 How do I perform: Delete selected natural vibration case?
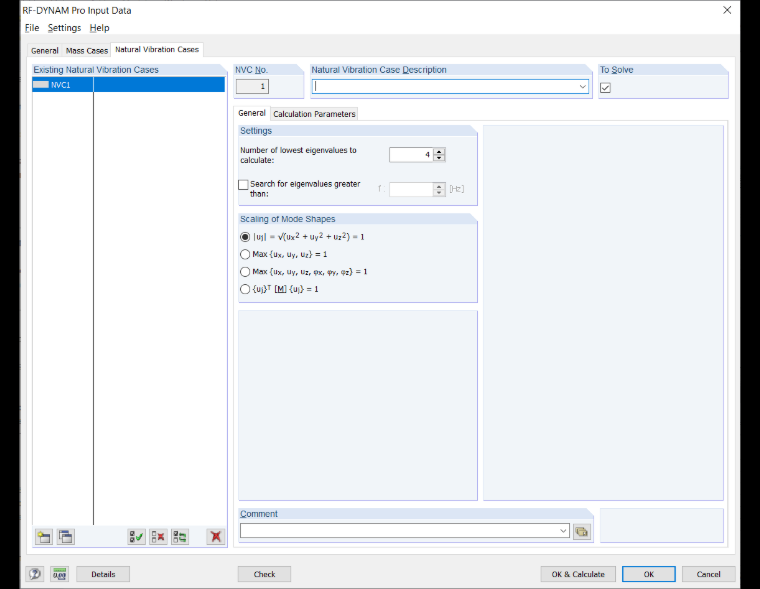point(216,537)
